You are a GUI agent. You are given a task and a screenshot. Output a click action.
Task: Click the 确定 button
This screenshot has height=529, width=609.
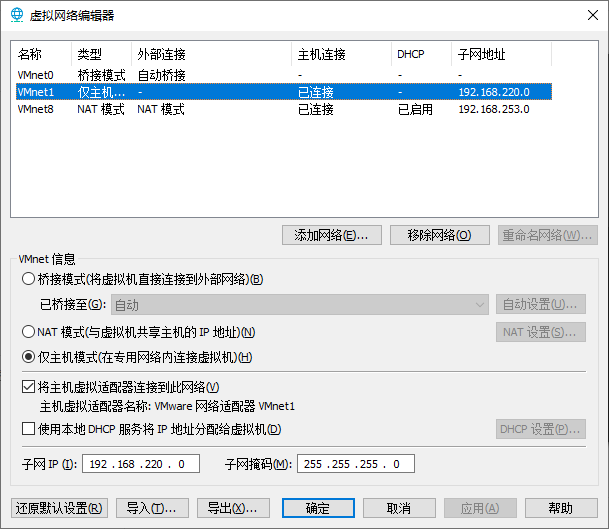(x=318, y=508)
